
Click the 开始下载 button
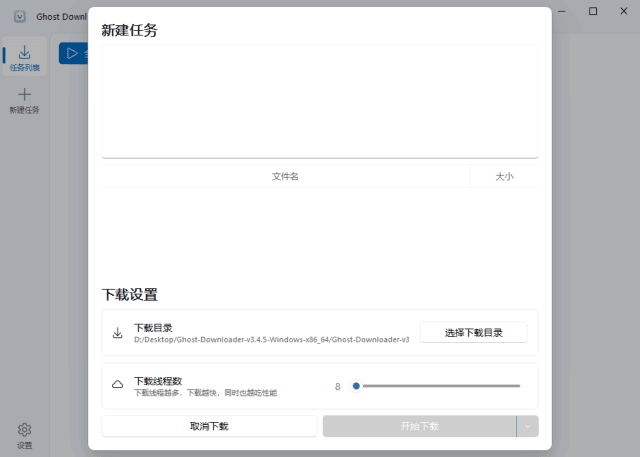(x=419, y=426)
